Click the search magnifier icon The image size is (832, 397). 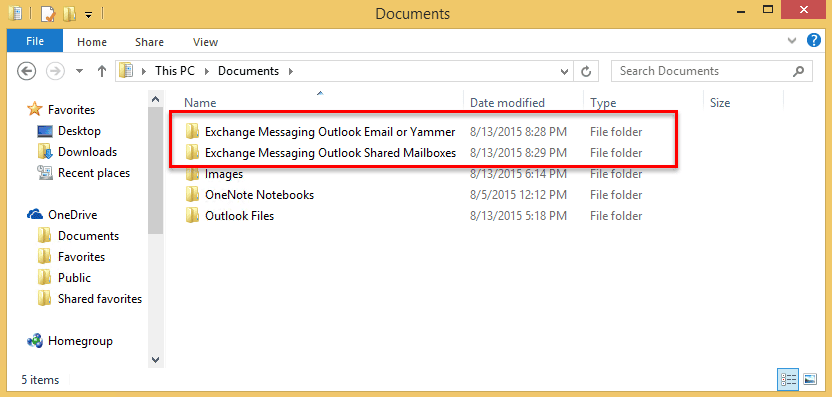pyautogui.click(x=798, y=71)
